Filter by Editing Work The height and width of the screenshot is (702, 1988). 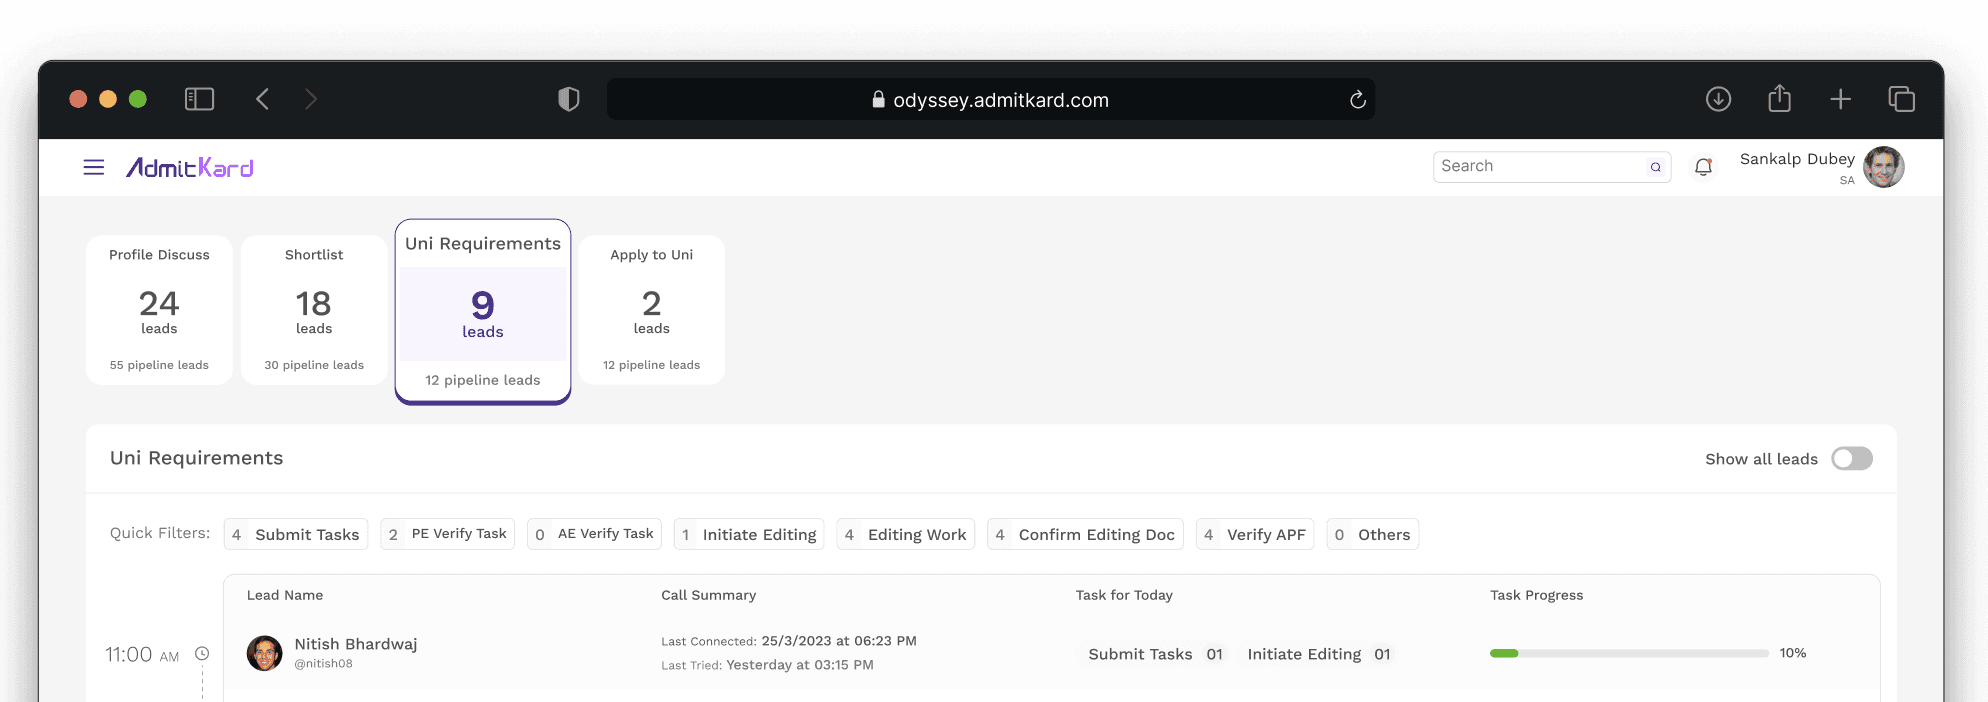(x=906, y=534)
